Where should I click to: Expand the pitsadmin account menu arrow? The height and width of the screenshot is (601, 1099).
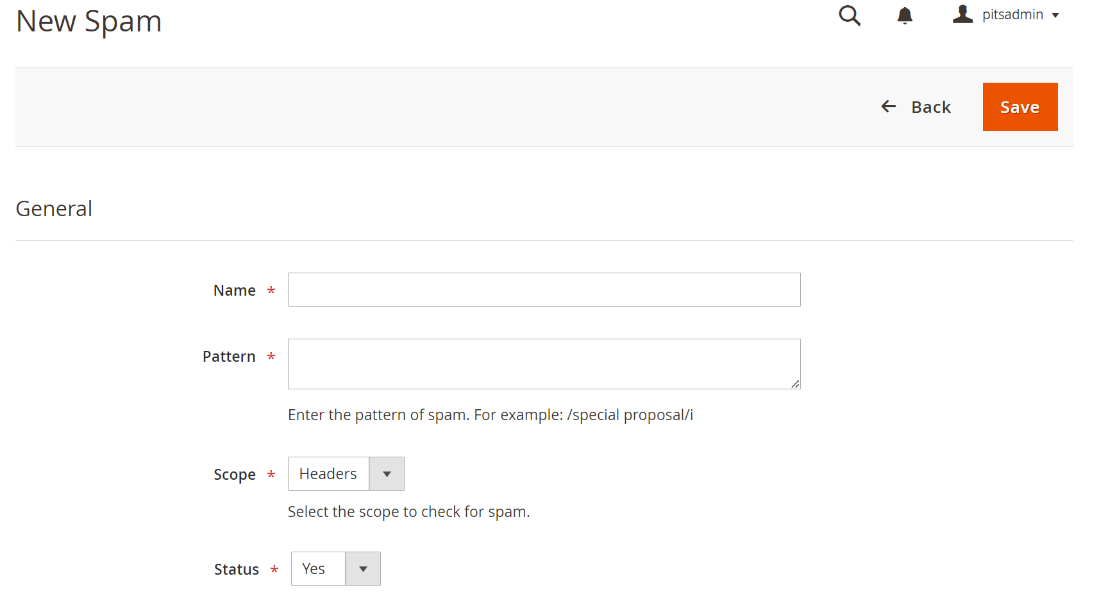pos(1055,15)
